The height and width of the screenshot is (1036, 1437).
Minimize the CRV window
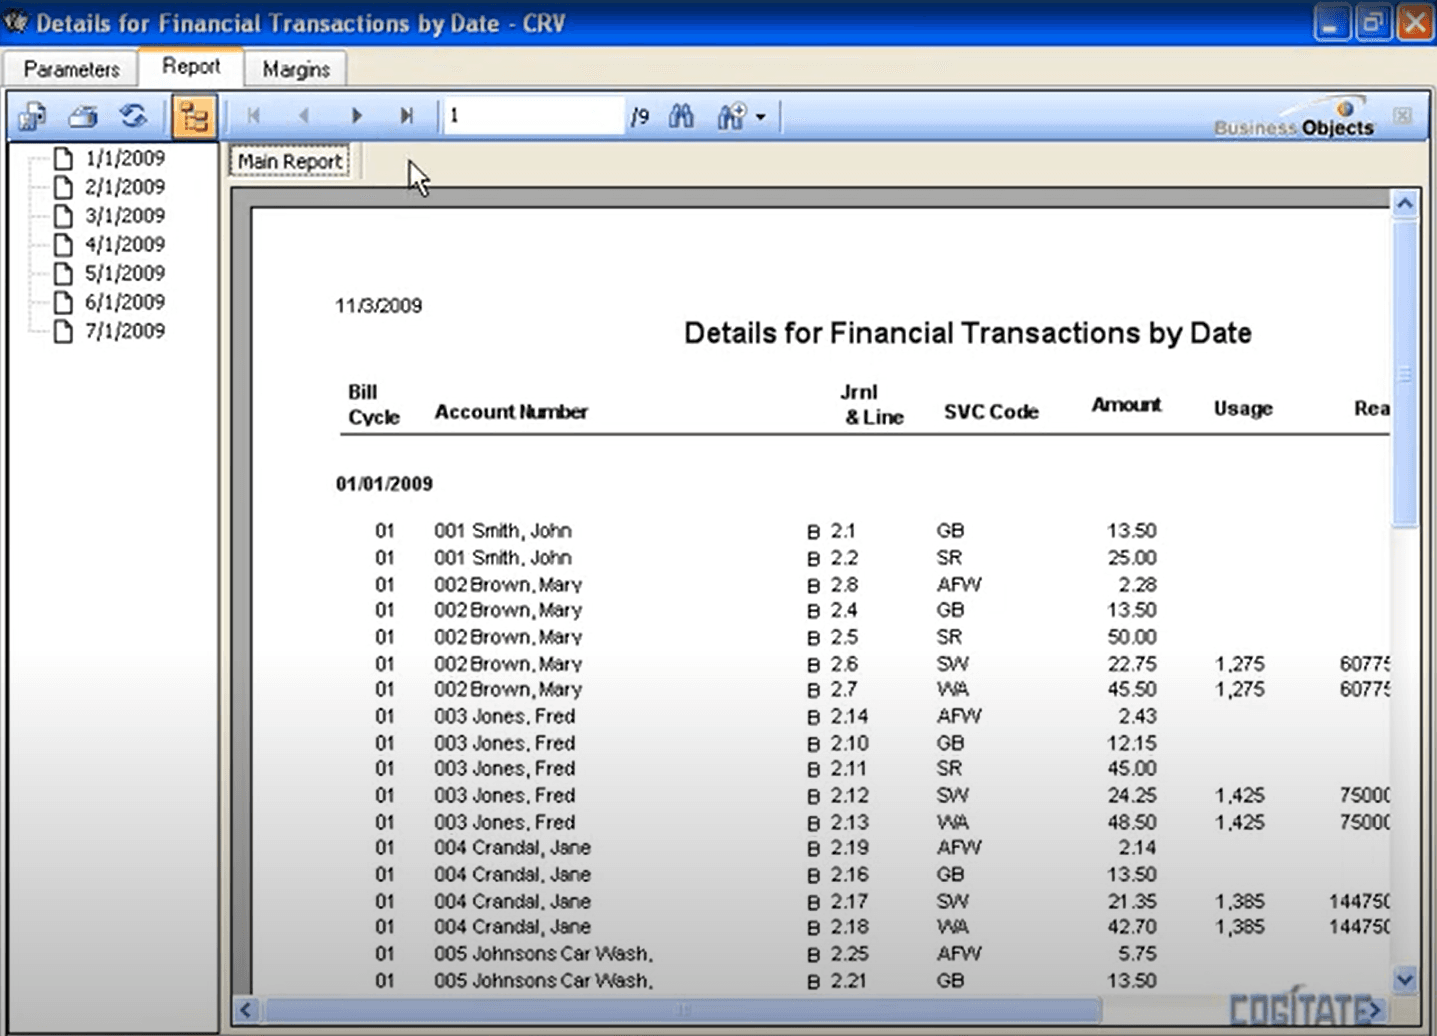(1331, 23)
